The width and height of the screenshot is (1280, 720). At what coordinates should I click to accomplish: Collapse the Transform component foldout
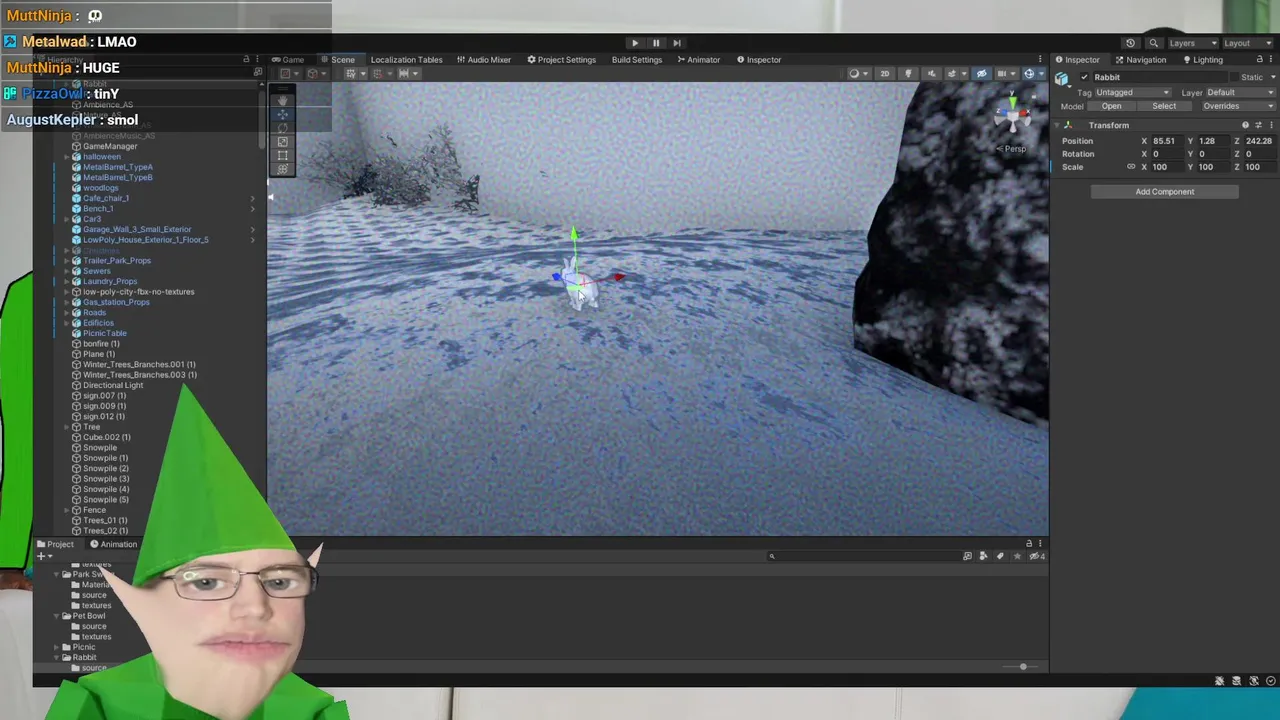point(1057,126)
